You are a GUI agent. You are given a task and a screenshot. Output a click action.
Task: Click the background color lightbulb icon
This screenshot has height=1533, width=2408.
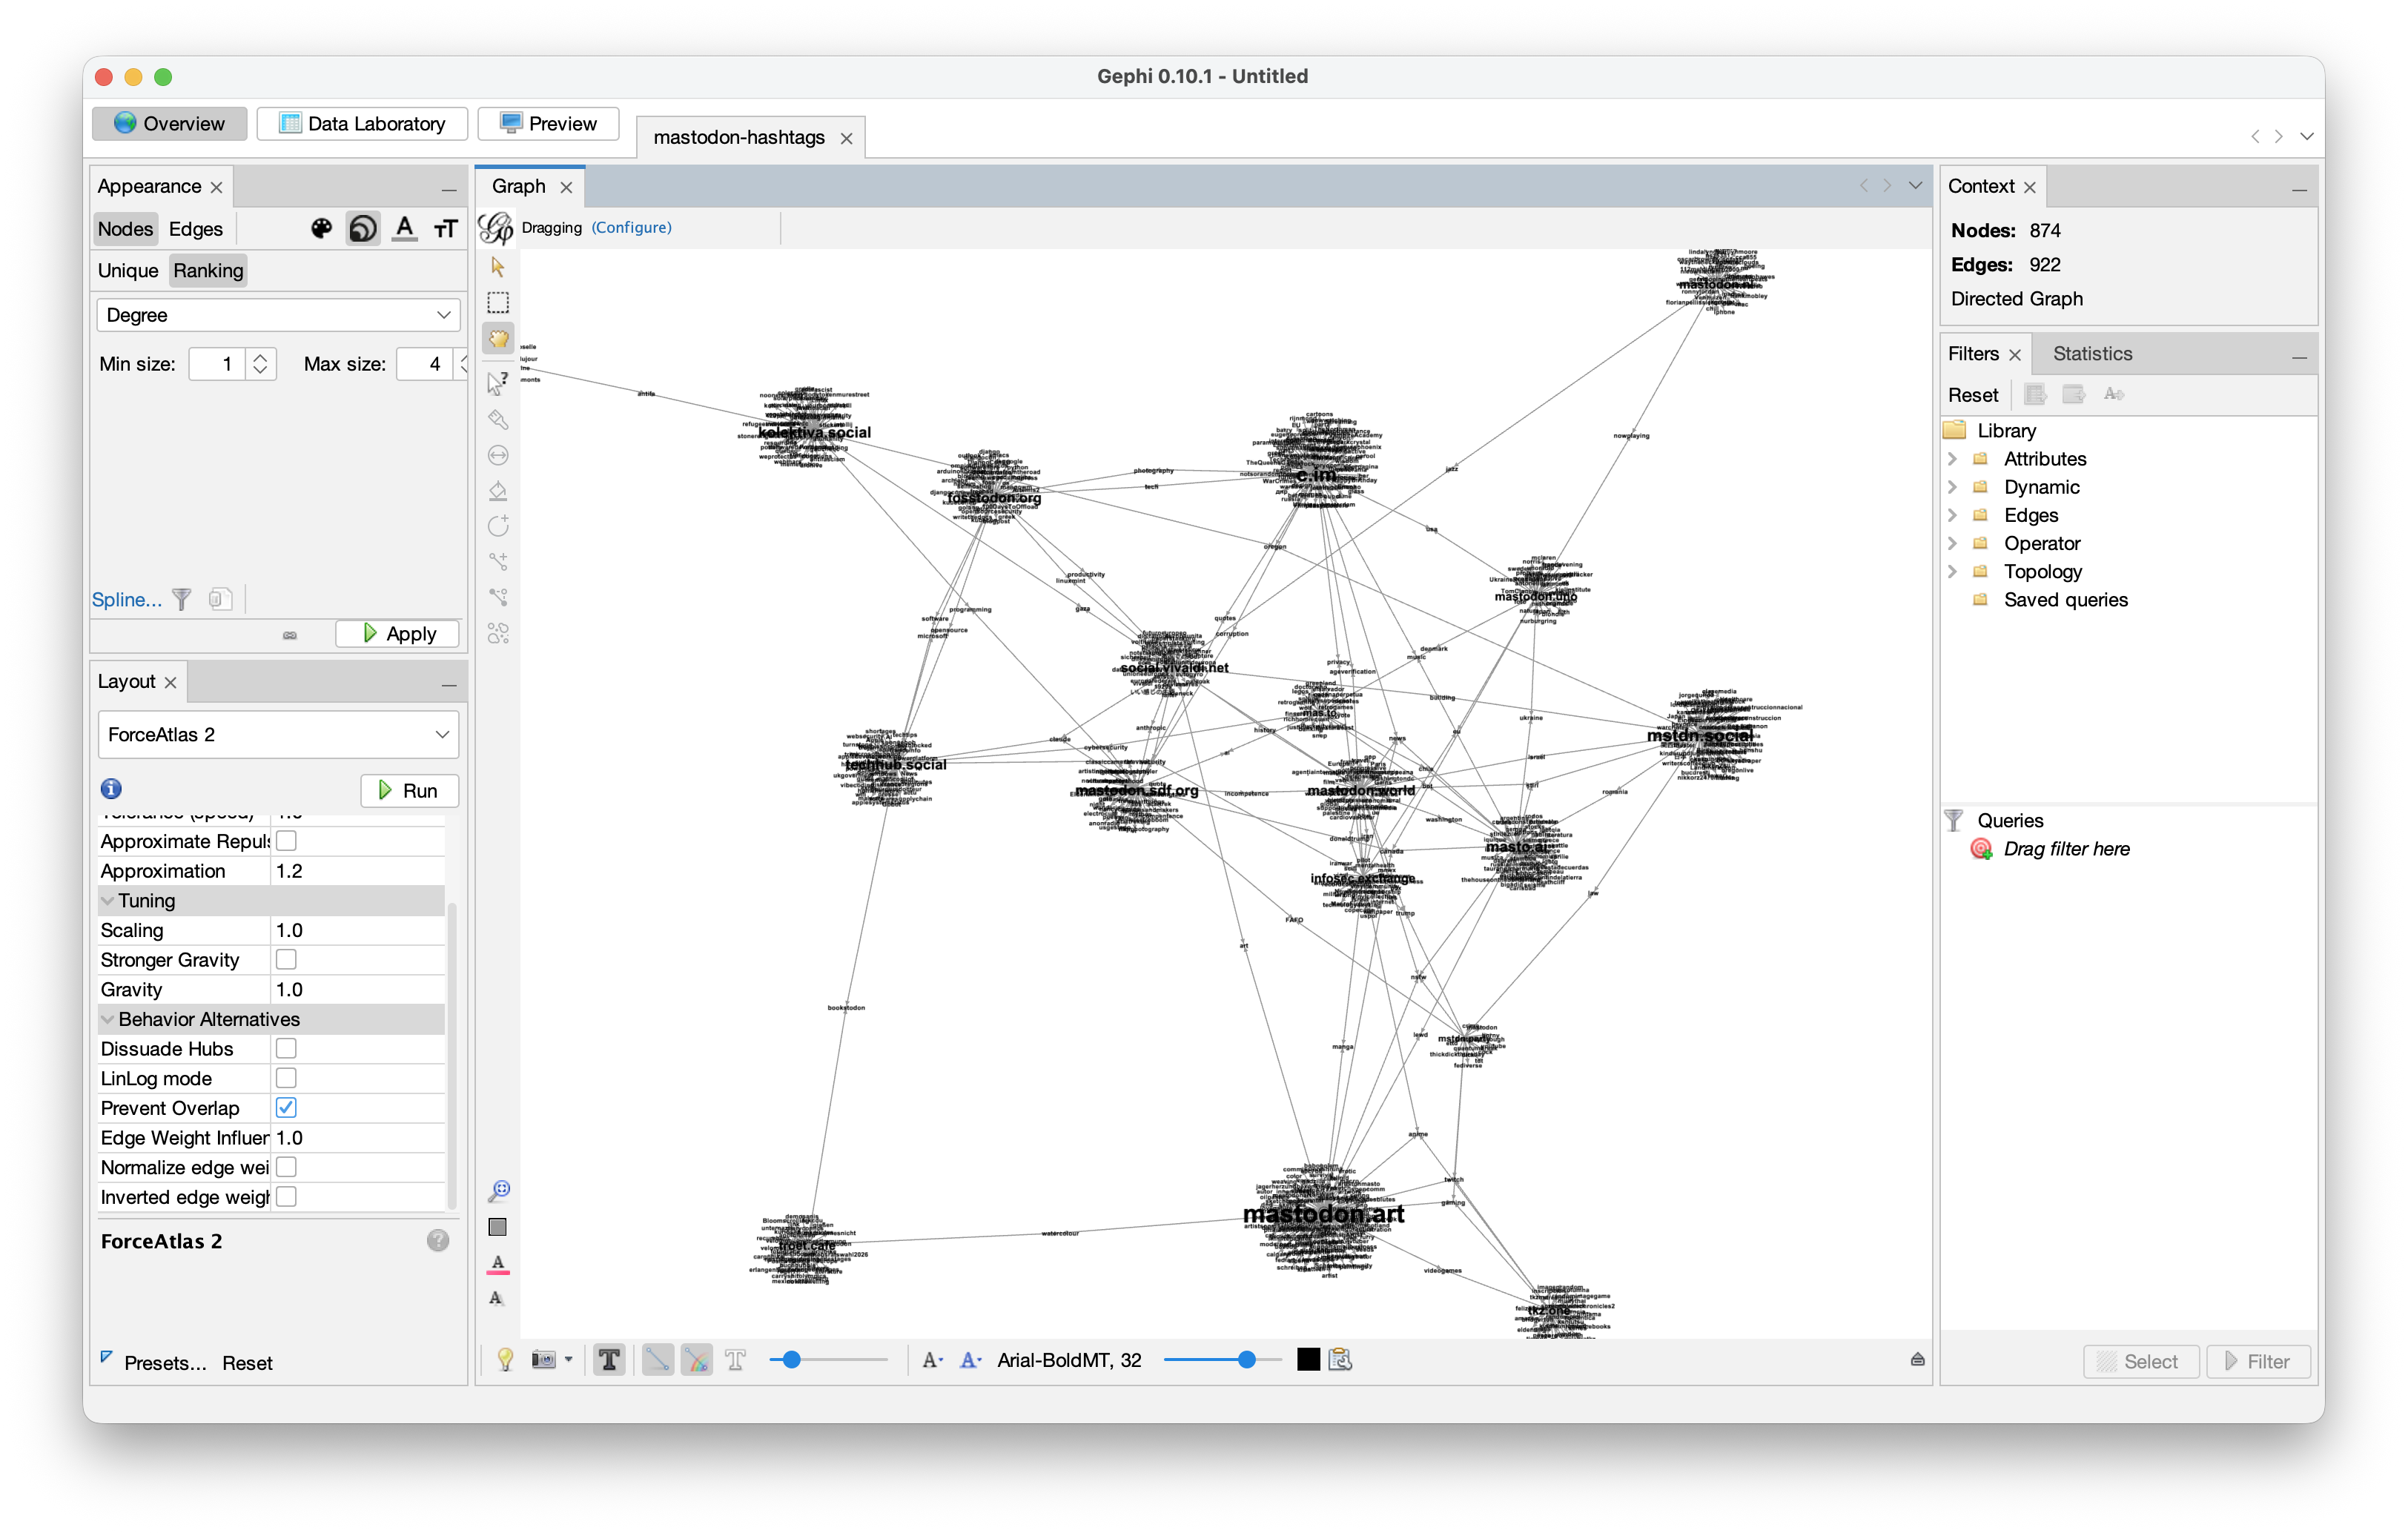coord(505,1360)
